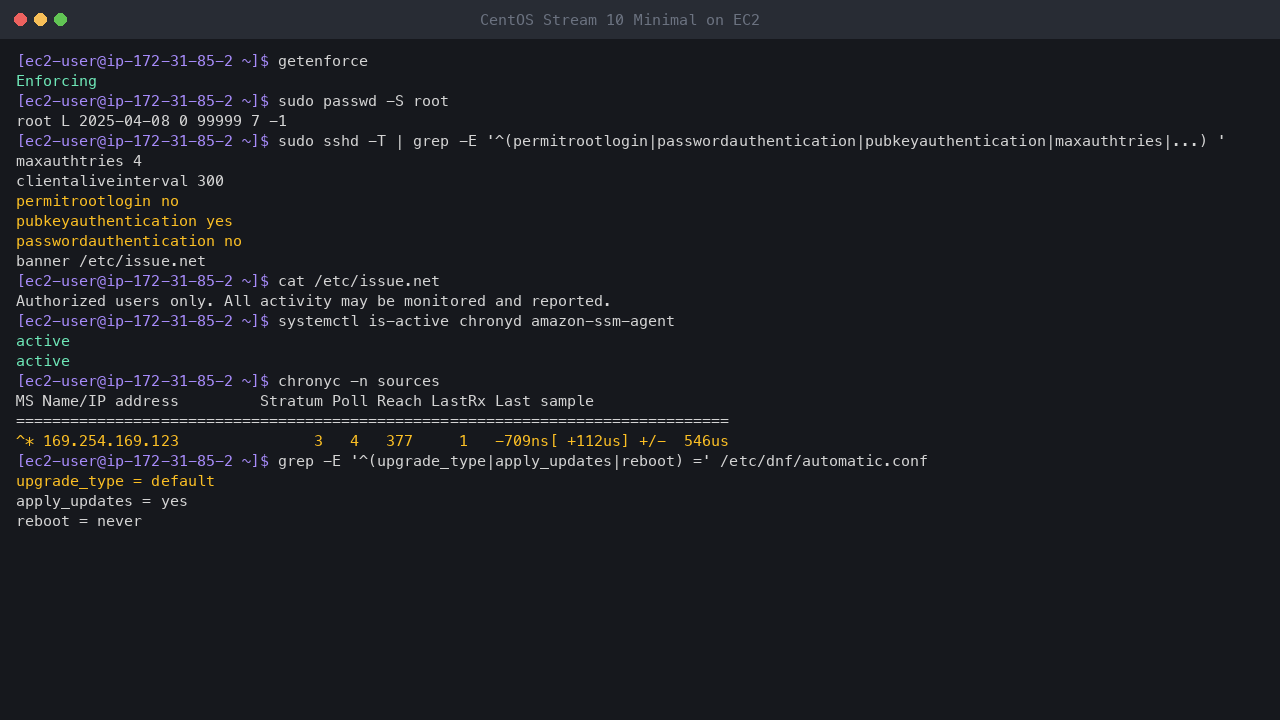Click the 'passwordauthentication no' line
1280x720 pixels.
[129, 241]
